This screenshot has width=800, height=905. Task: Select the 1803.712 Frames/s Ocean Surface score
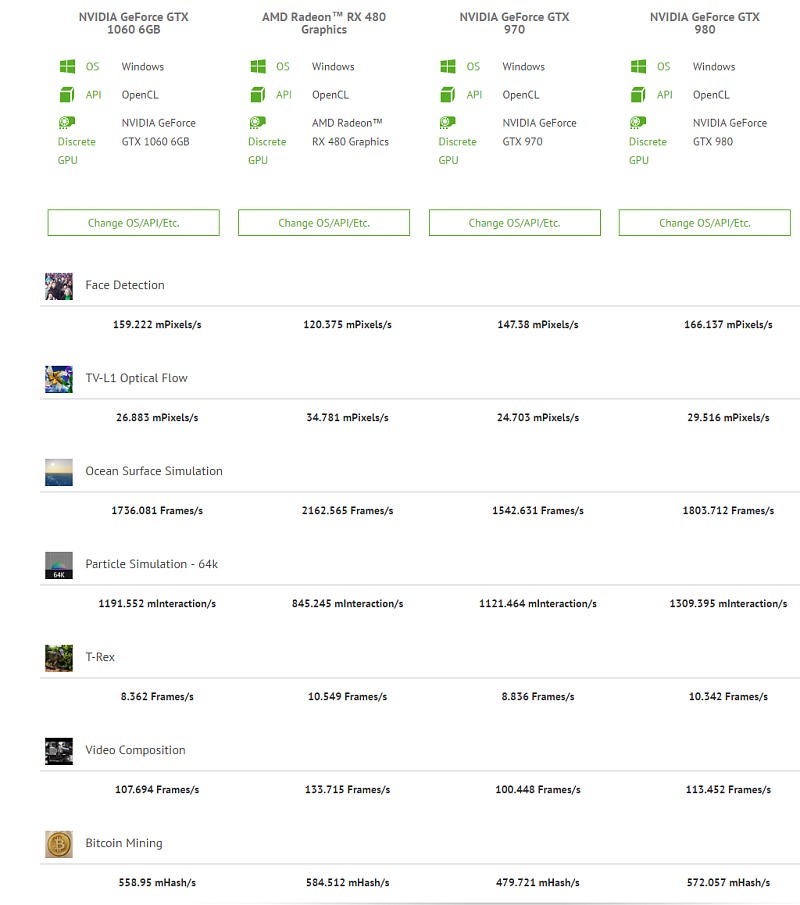(728, 510)
